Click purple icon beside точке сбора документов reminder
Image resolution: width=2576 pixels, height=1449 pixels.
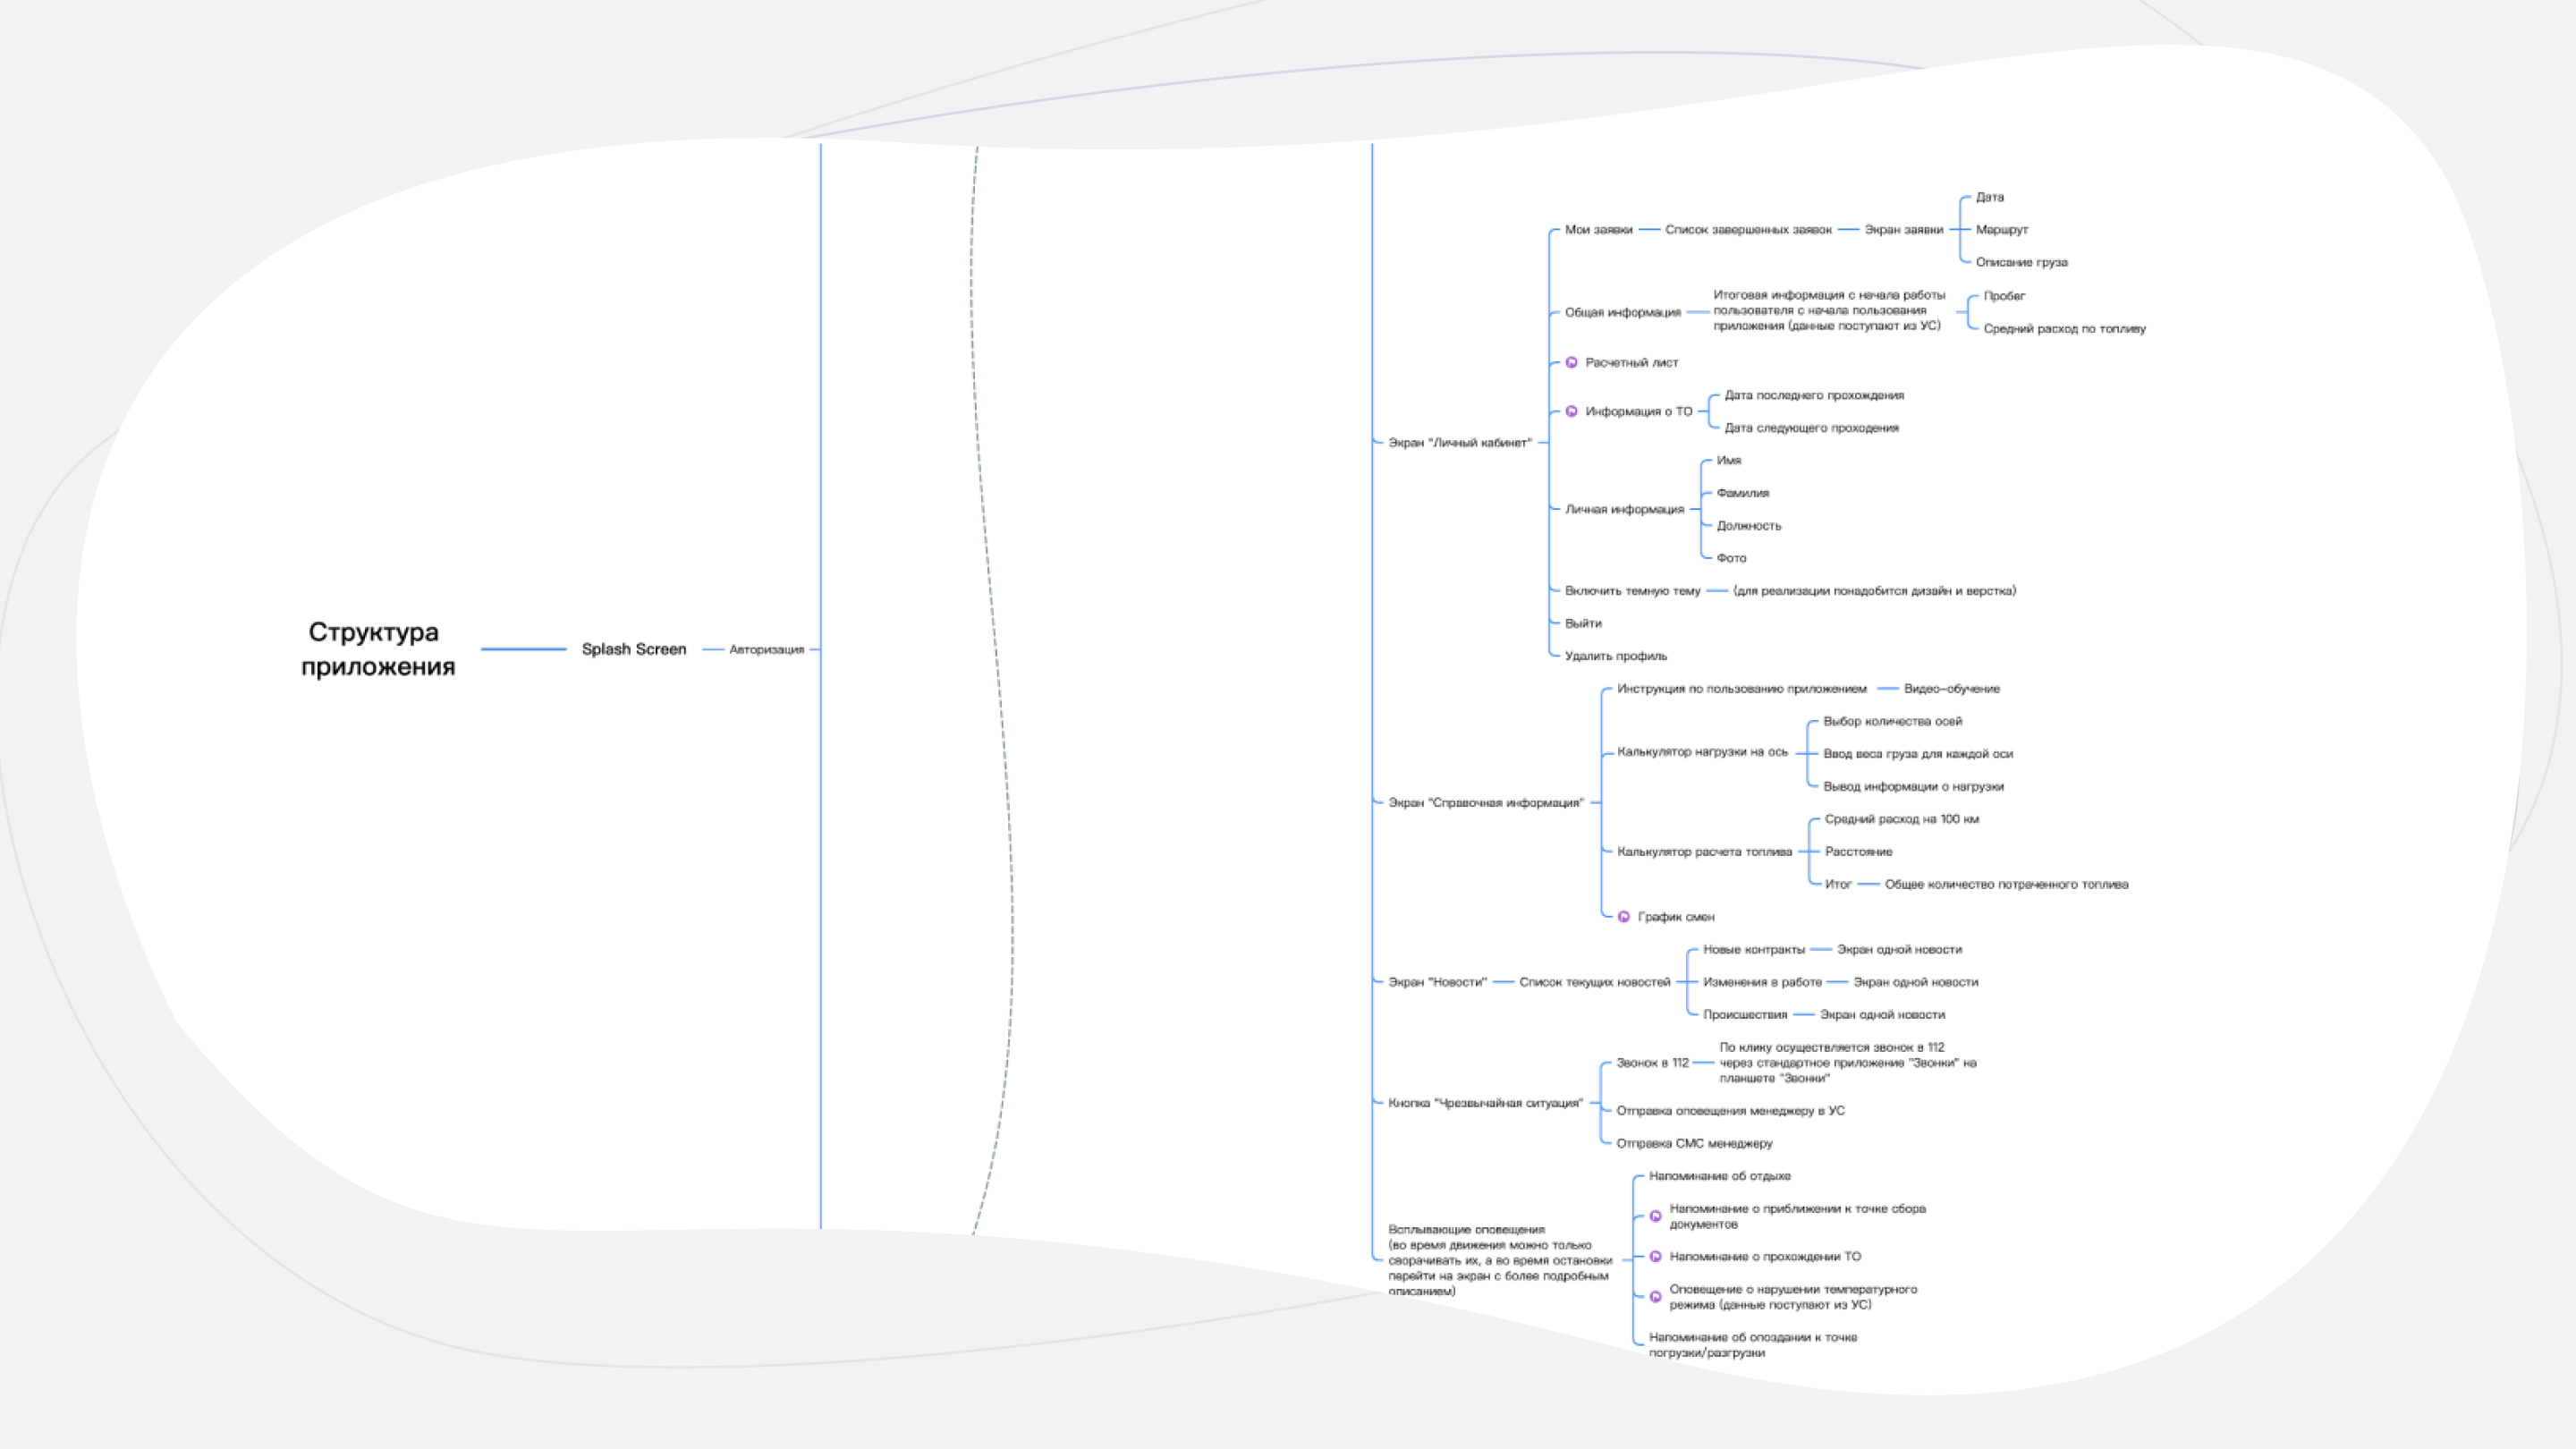pyautogui.click(x=1655, y=1217)
